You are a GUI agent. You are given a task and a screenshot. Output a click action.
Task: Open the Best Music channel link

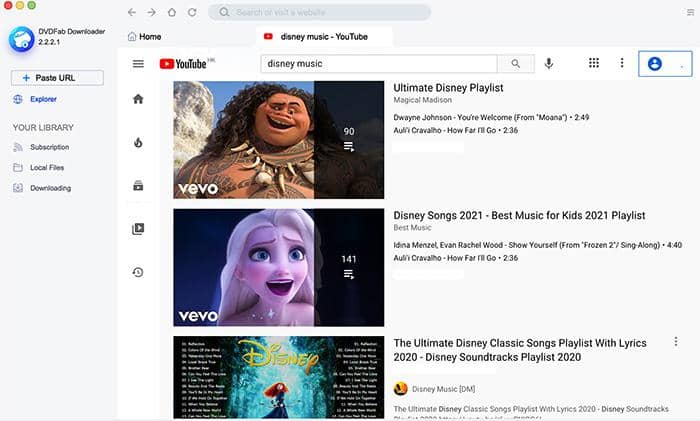pos(412,228)
